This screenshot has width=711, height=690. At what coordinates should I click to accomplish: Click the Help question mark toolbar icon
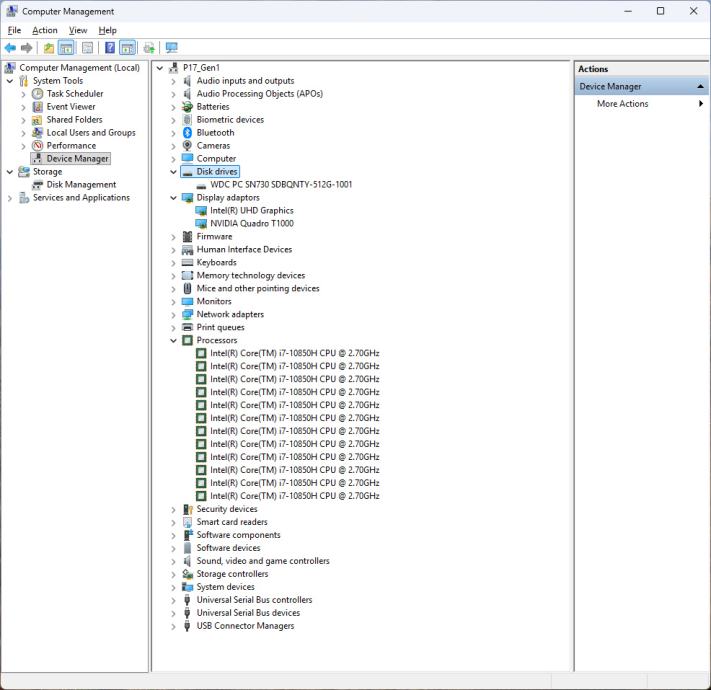(109, 48)
